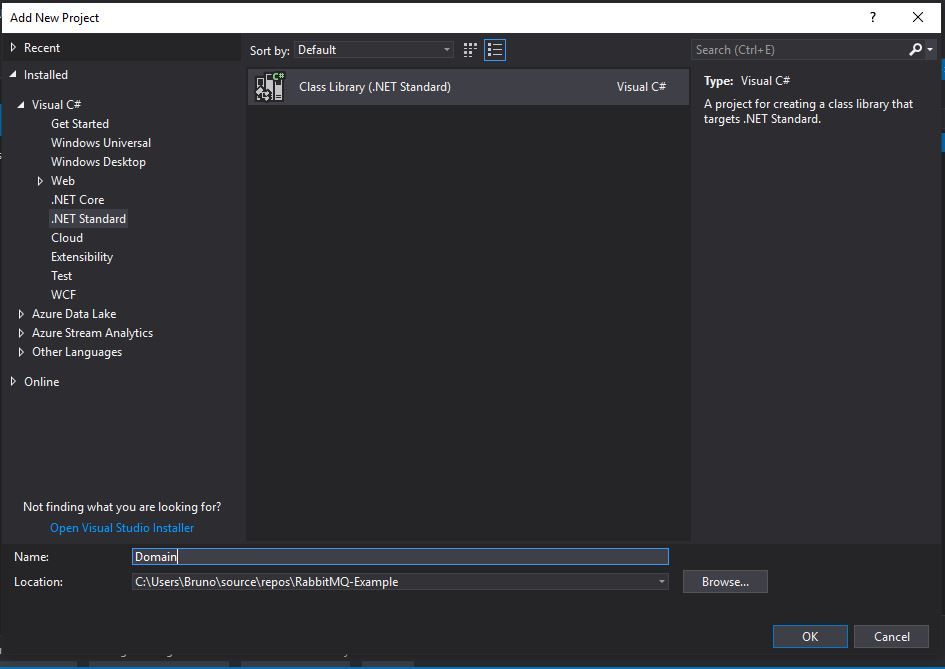Confirm with the OK button
945x669 pixels.
point(810,636)
